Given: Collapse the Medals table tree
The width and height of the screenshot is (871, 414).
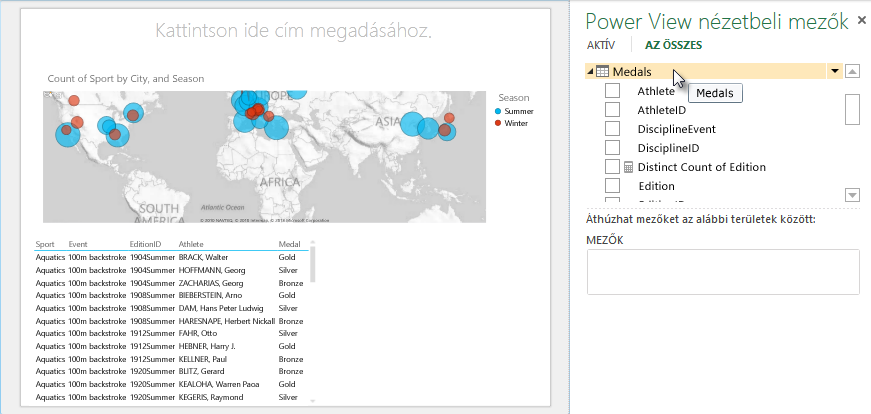Looking at the screenshot, I should pyautogui.click(x=590, y=72).
